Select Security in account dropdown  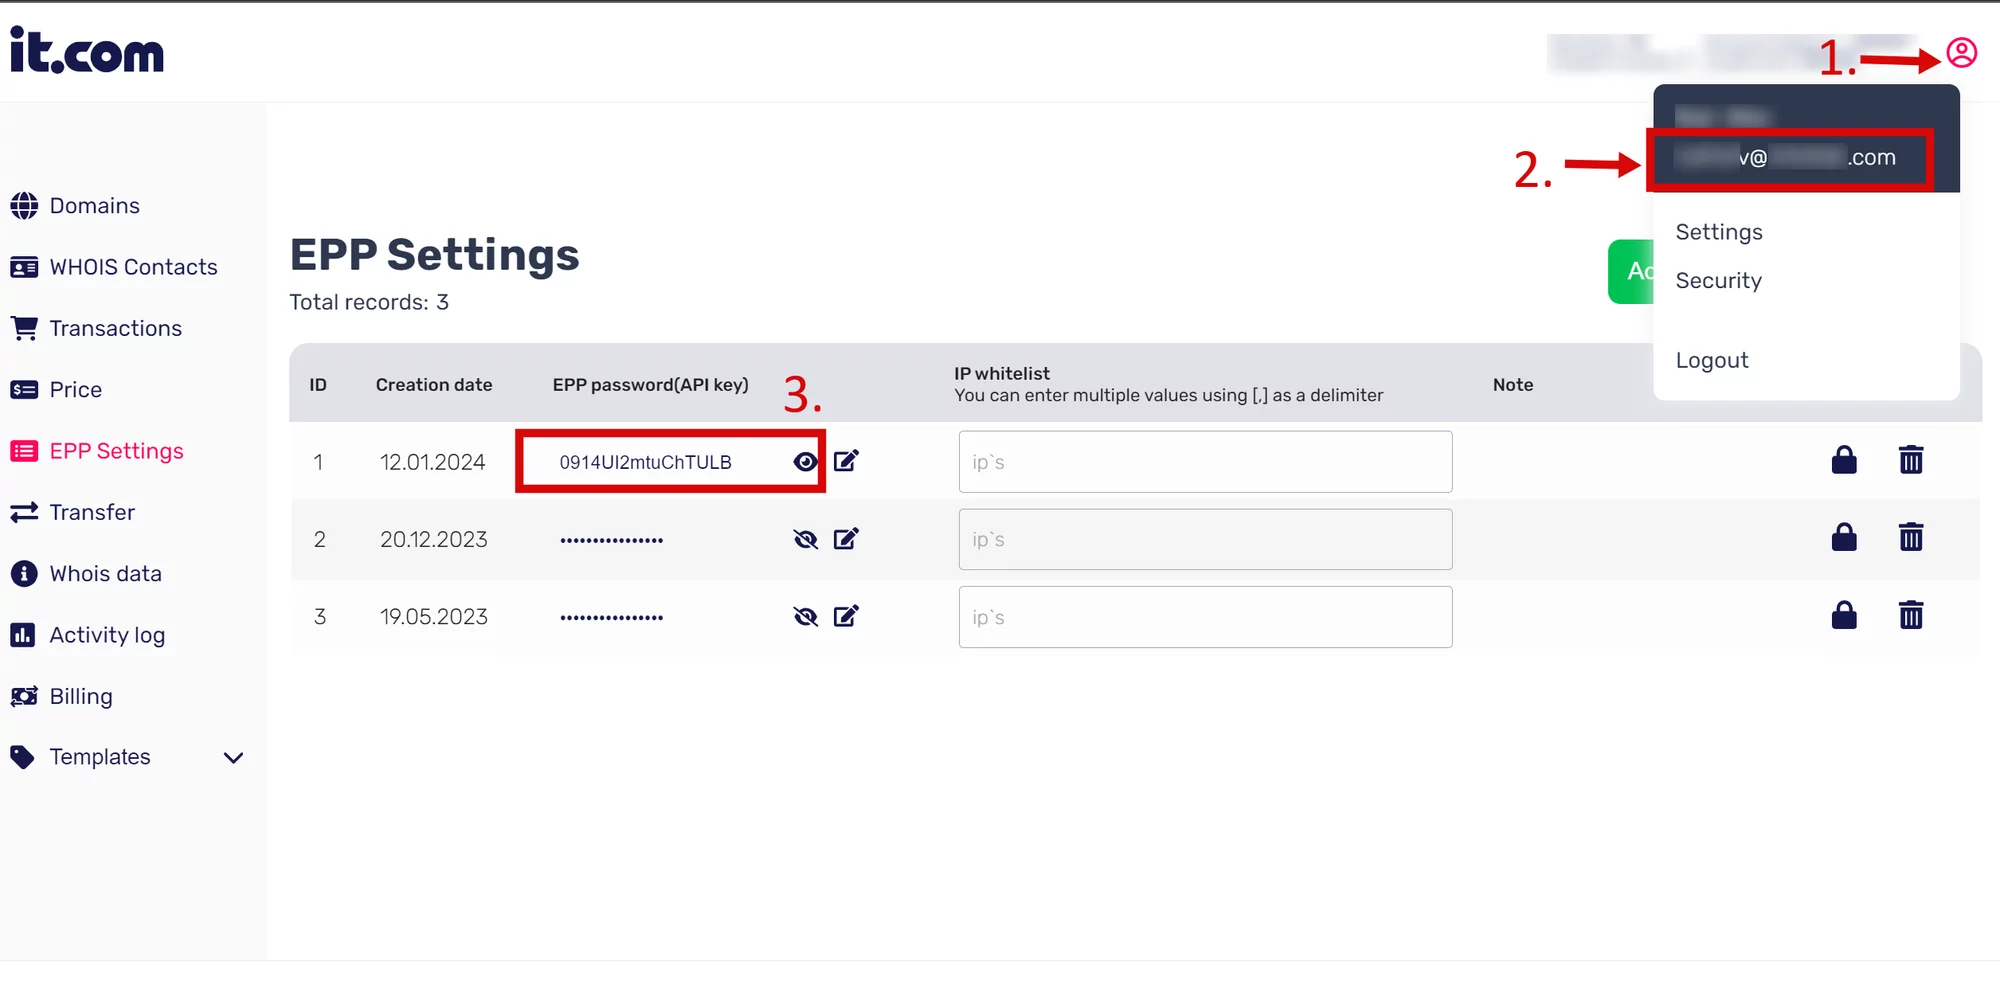click(x=1719, y=281)
